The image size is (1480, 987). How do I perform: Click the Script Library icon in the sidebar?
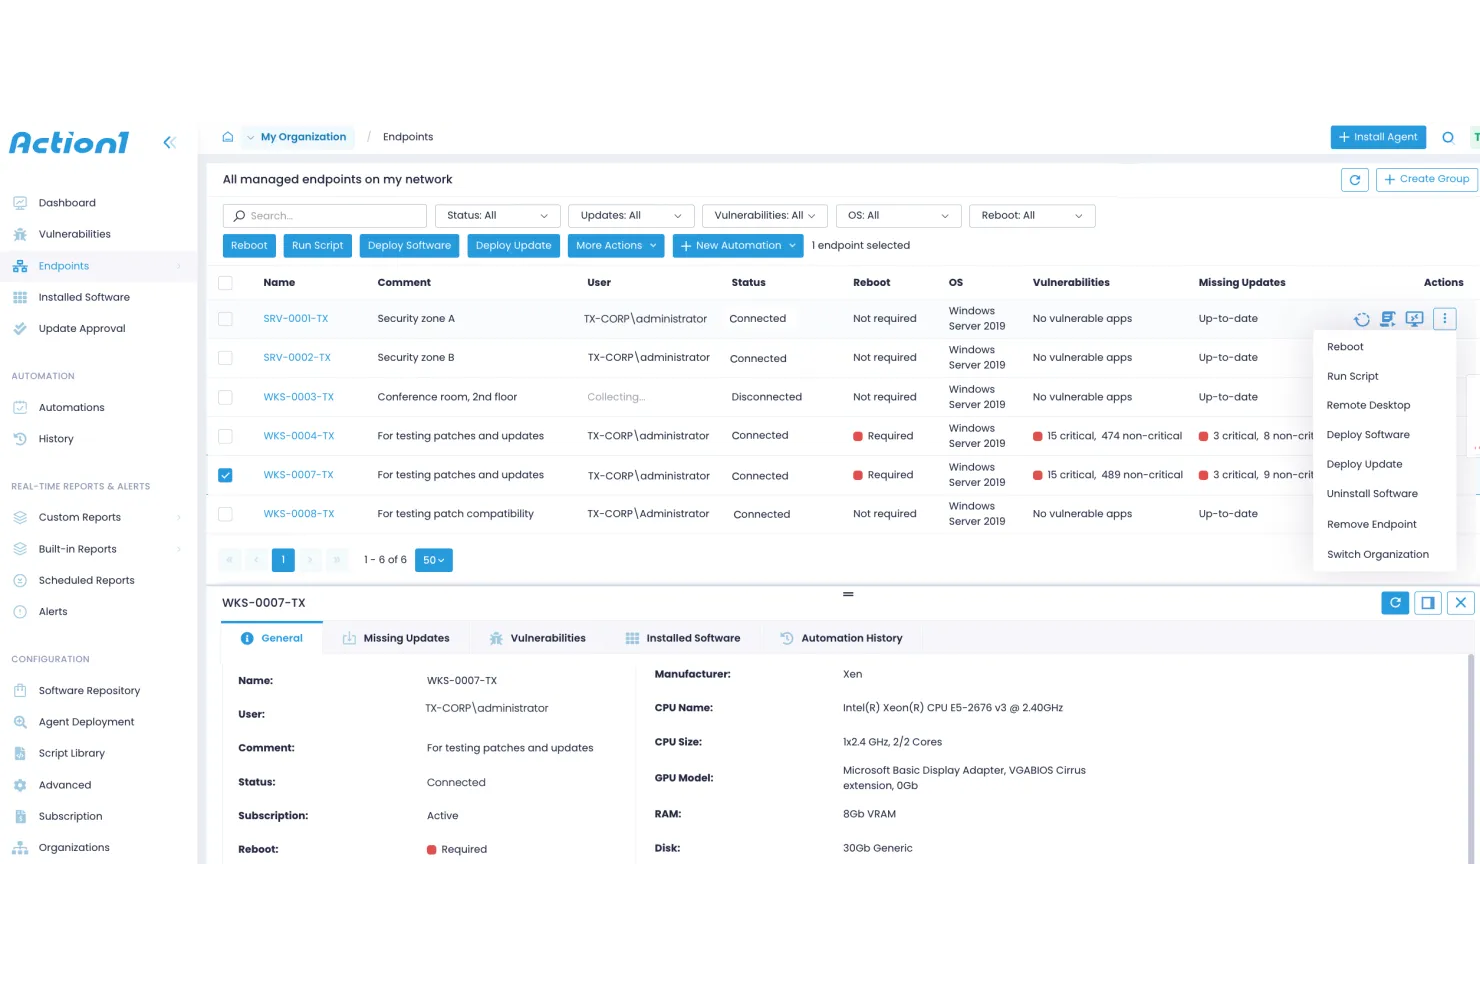click(20, 753)
